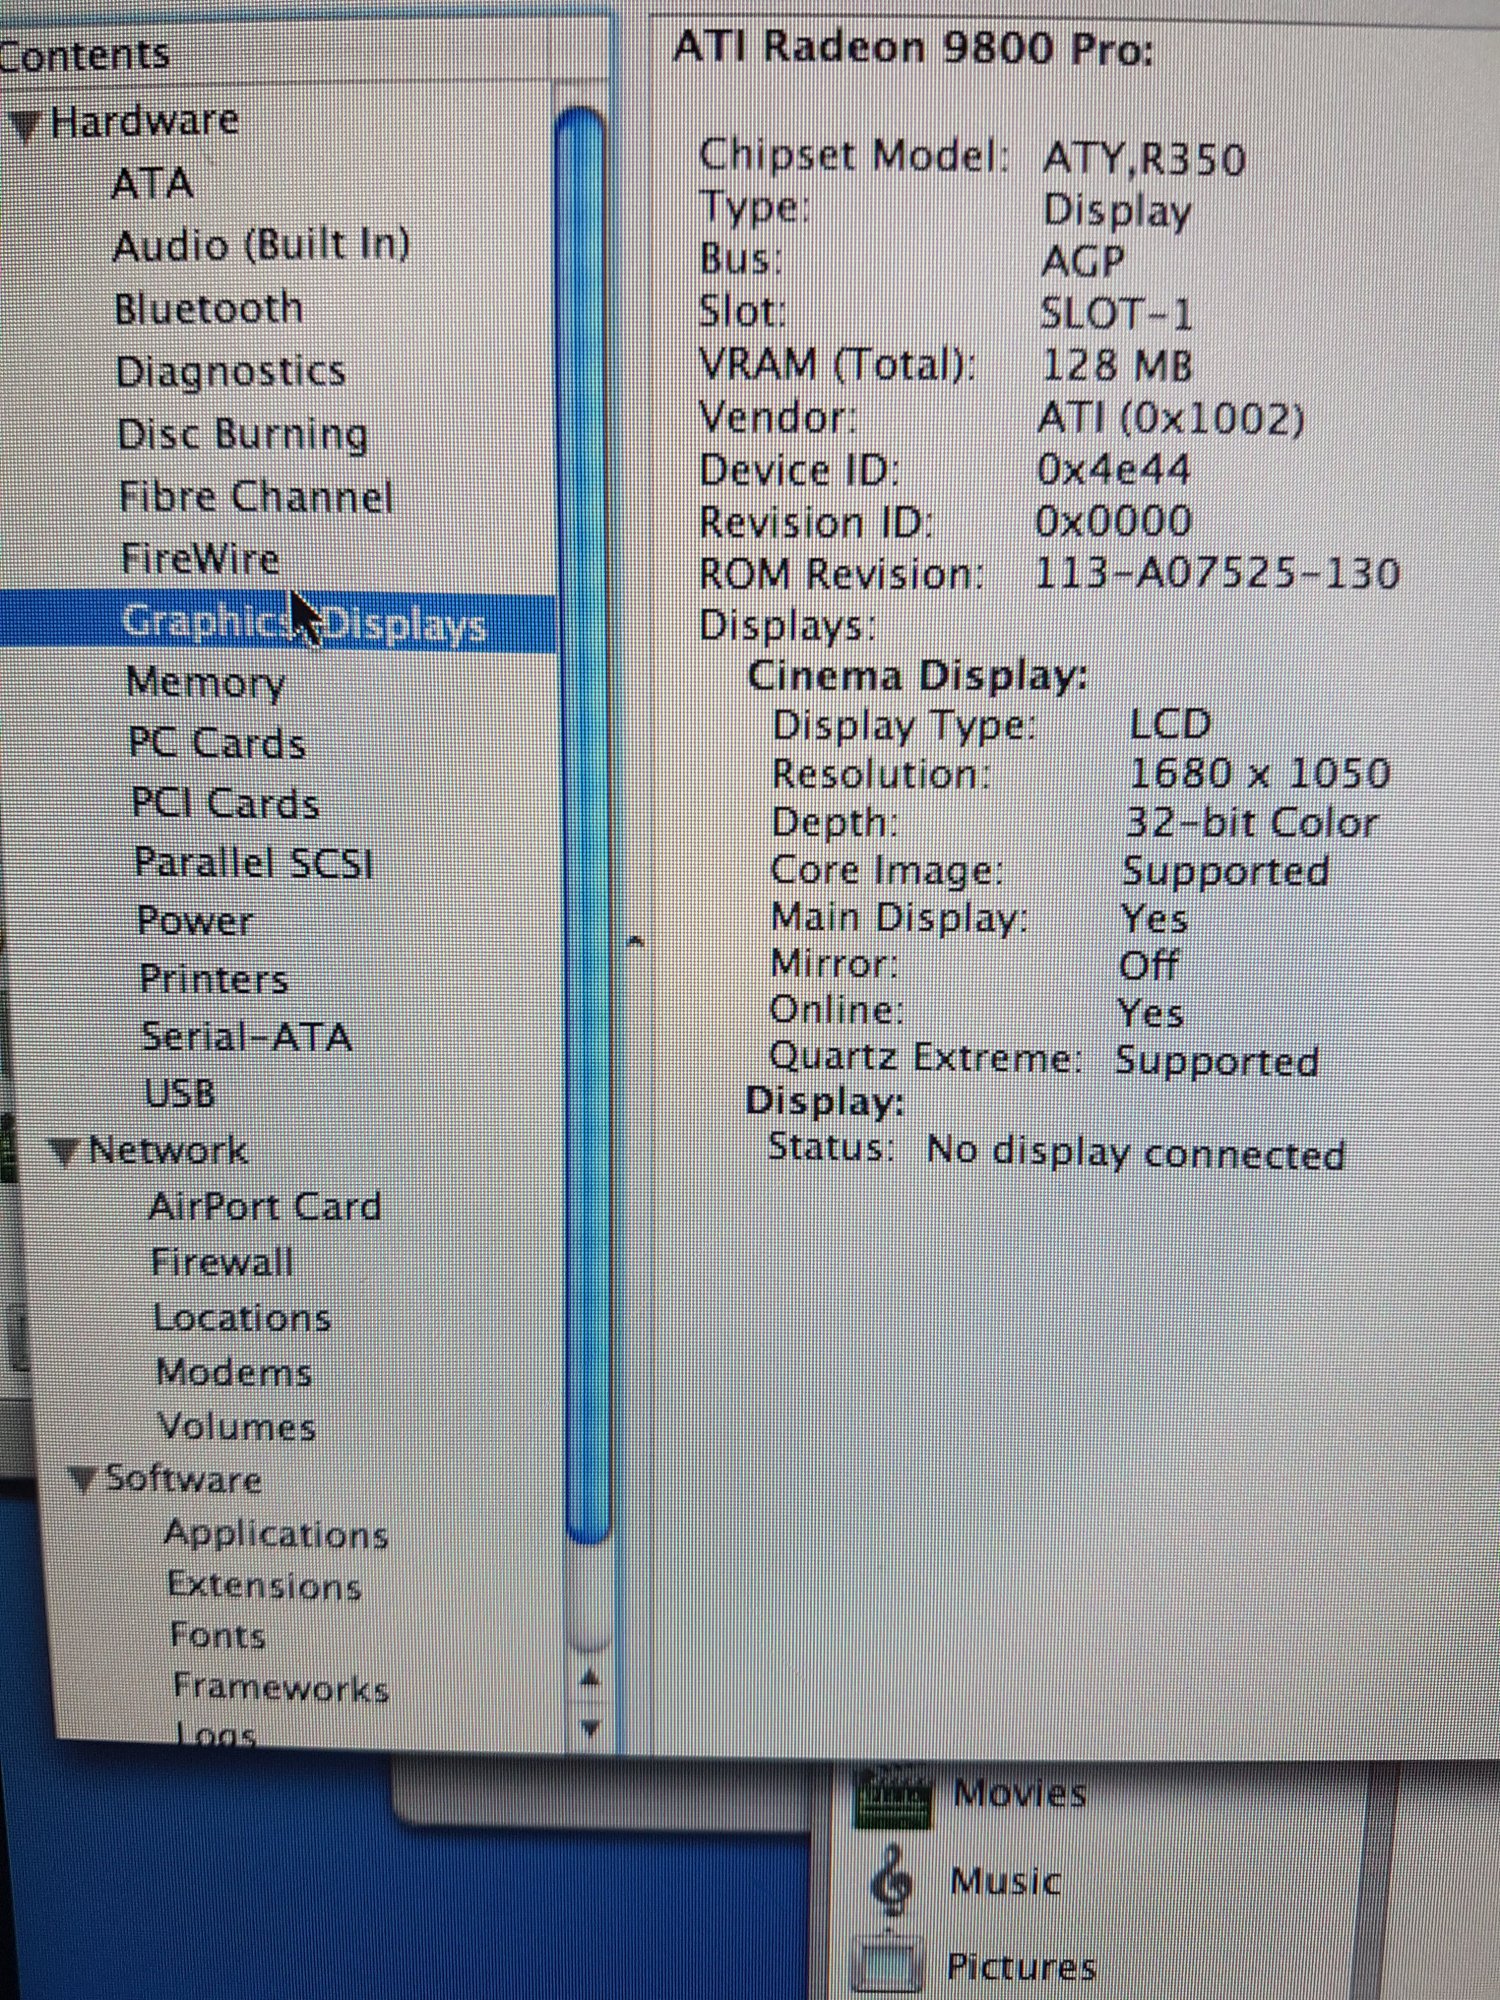The image size is (1500, 2000).
Task: Select USB in the Hardware list
Action: point(180,1093)
